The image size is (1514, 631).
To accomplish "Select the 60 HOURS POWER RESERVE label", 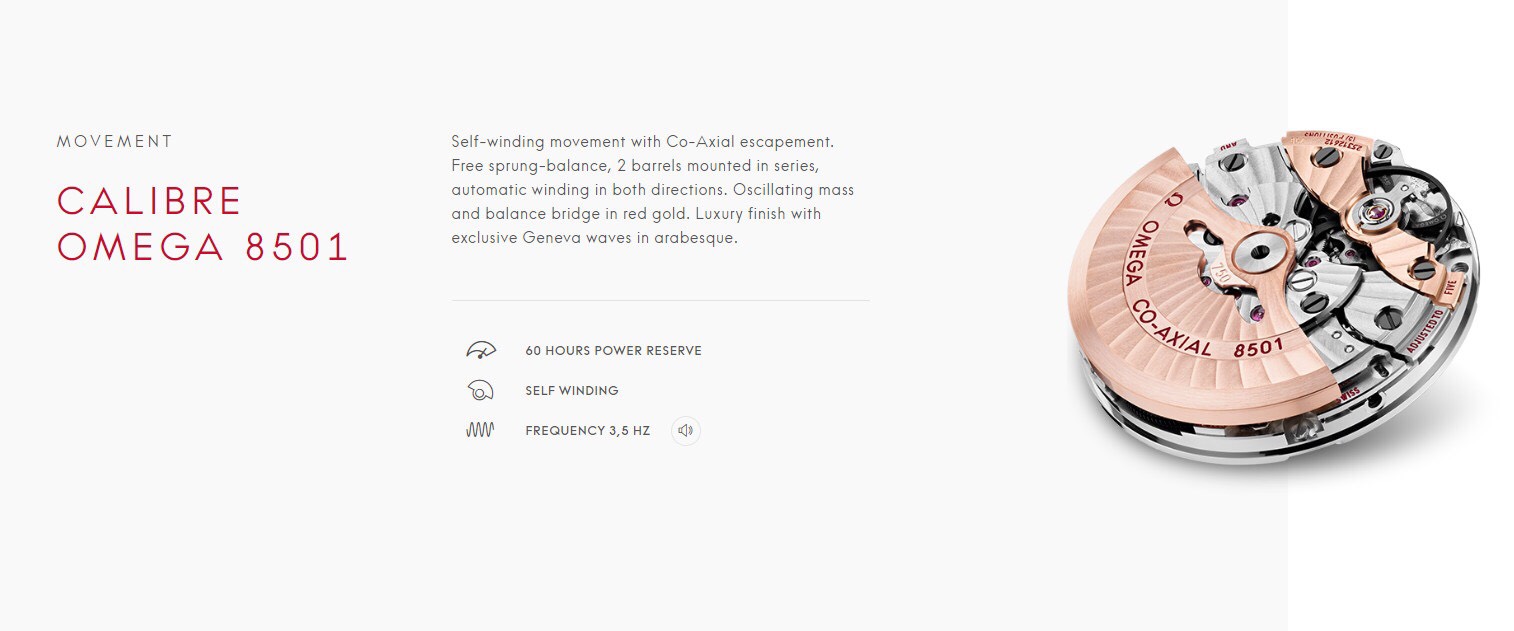I will pyautogui.click(x=613, y=351).
